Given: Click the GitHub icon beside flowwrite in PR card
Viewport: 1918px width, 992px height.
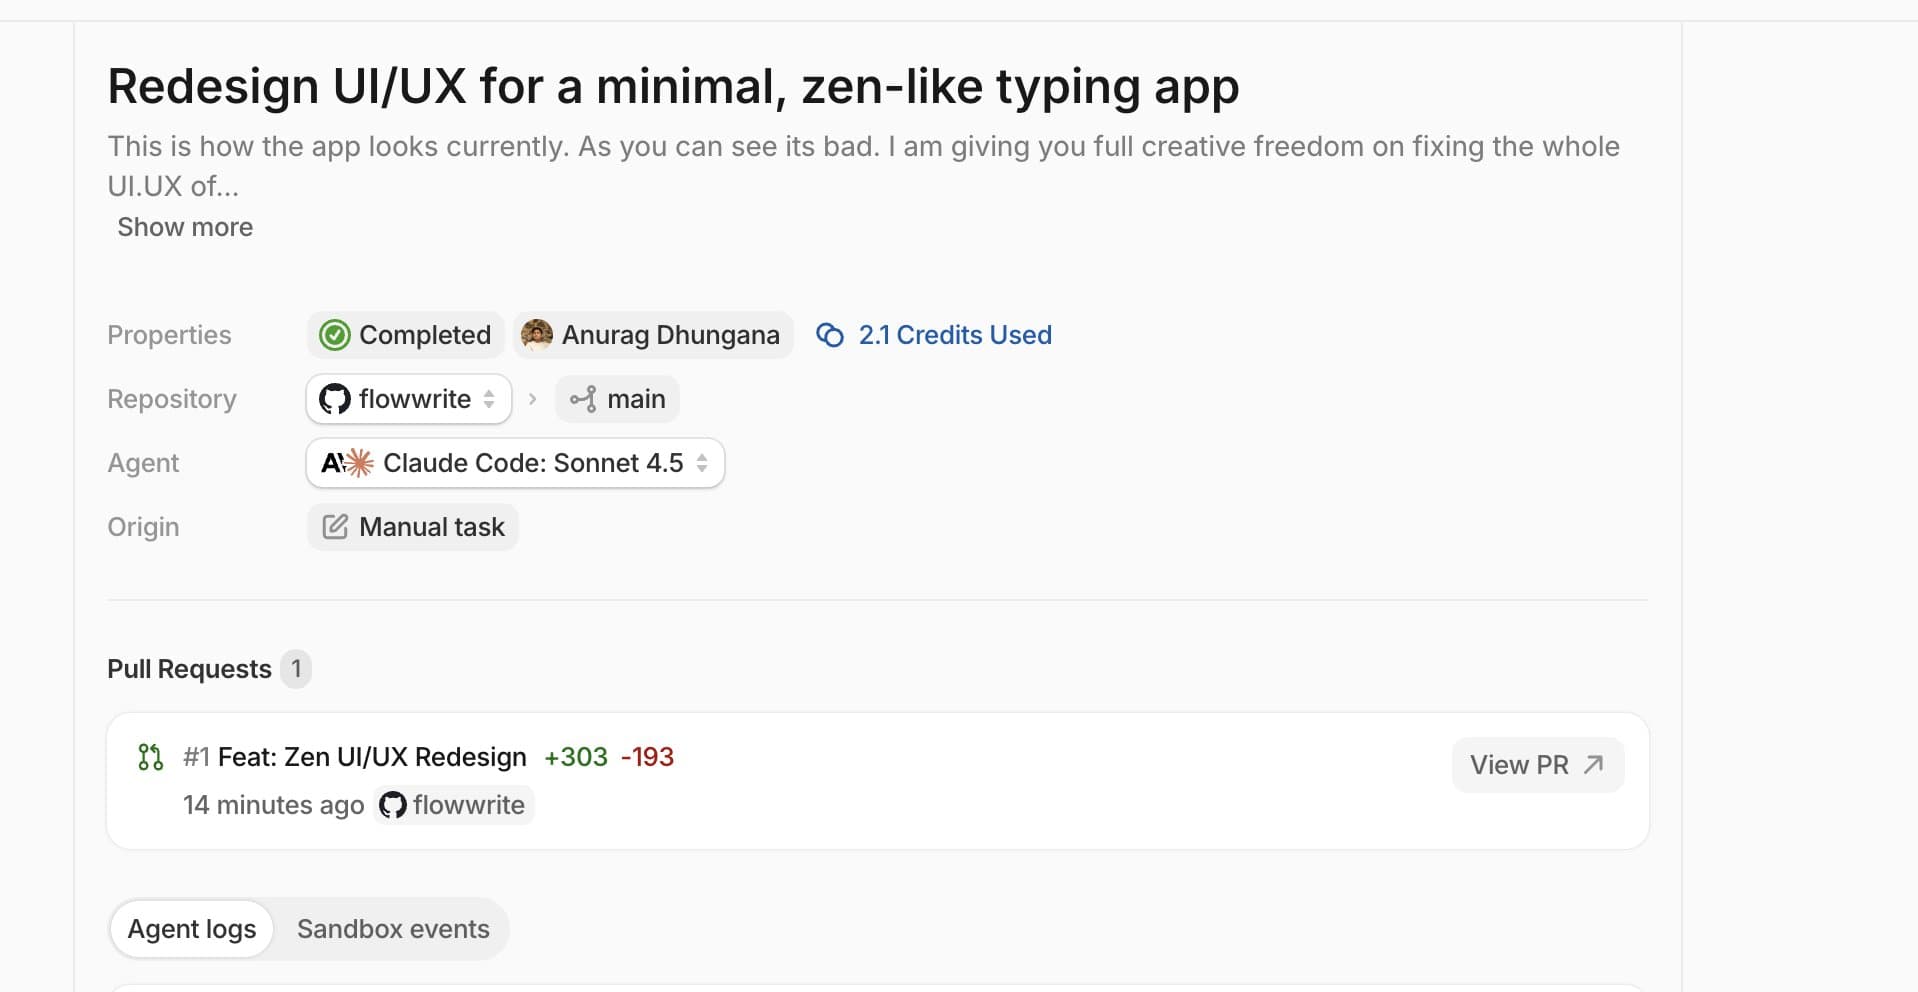Looking at the screenshot, I should click(x=392, y=805).
